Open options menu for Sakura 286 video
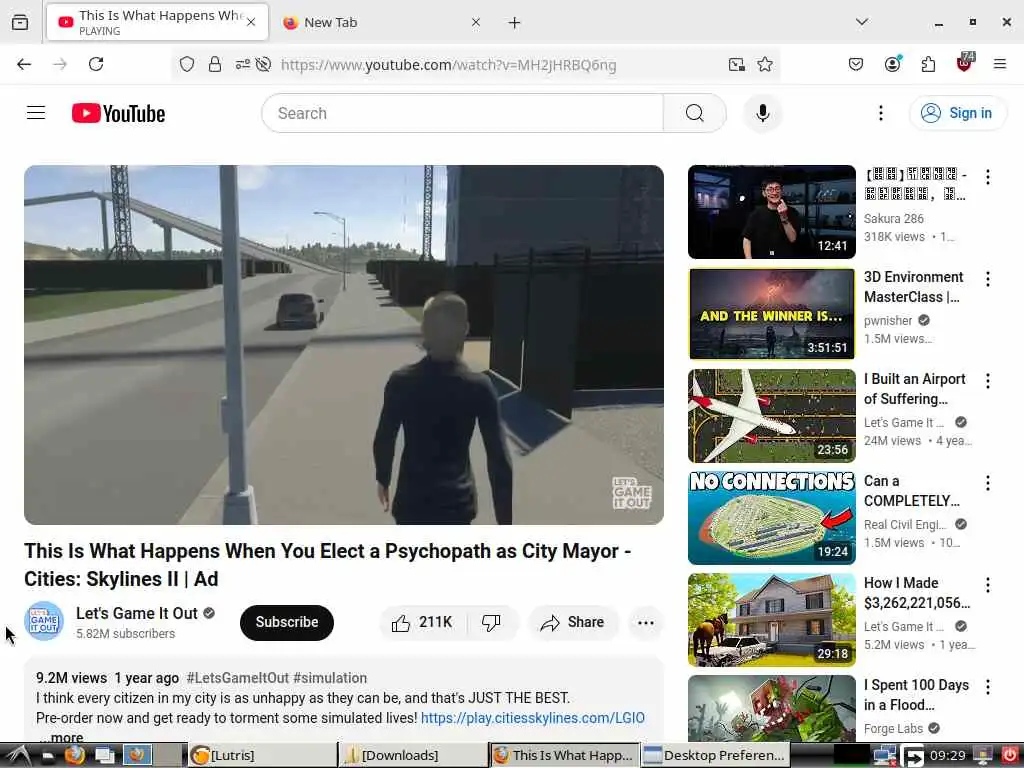The height and width of the screenshot is (768, 1024). click(987, 176)
